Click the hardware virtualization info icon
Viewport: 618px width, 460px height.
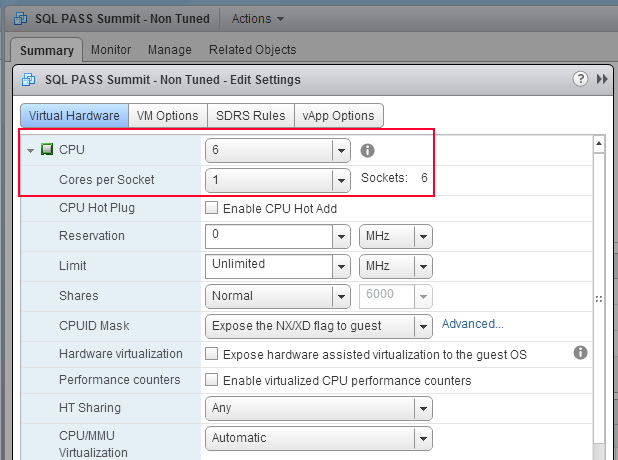point(580,353)
